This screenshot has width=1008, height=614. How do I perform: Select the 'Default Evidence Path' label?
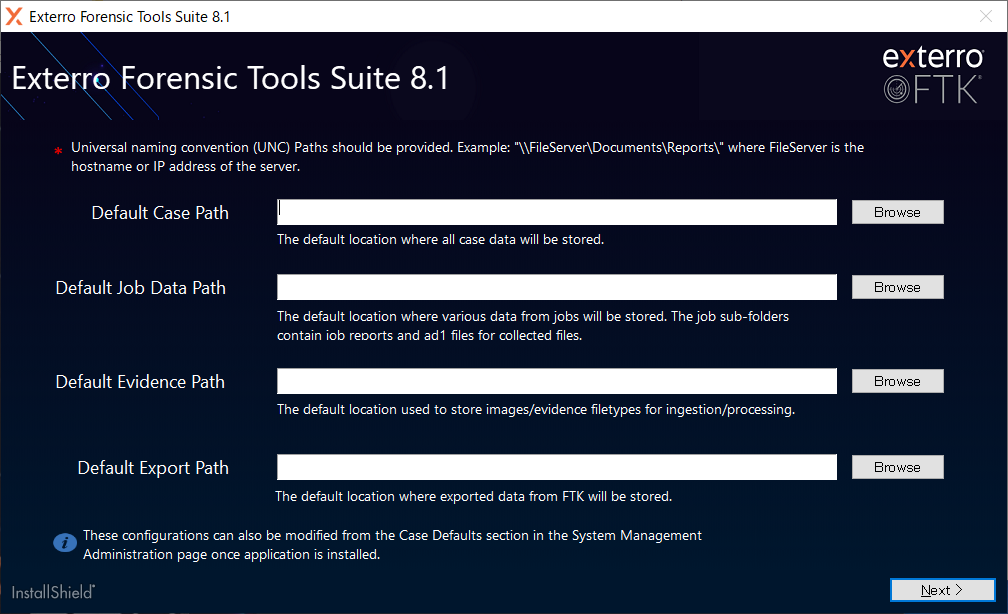click(140, 382)
